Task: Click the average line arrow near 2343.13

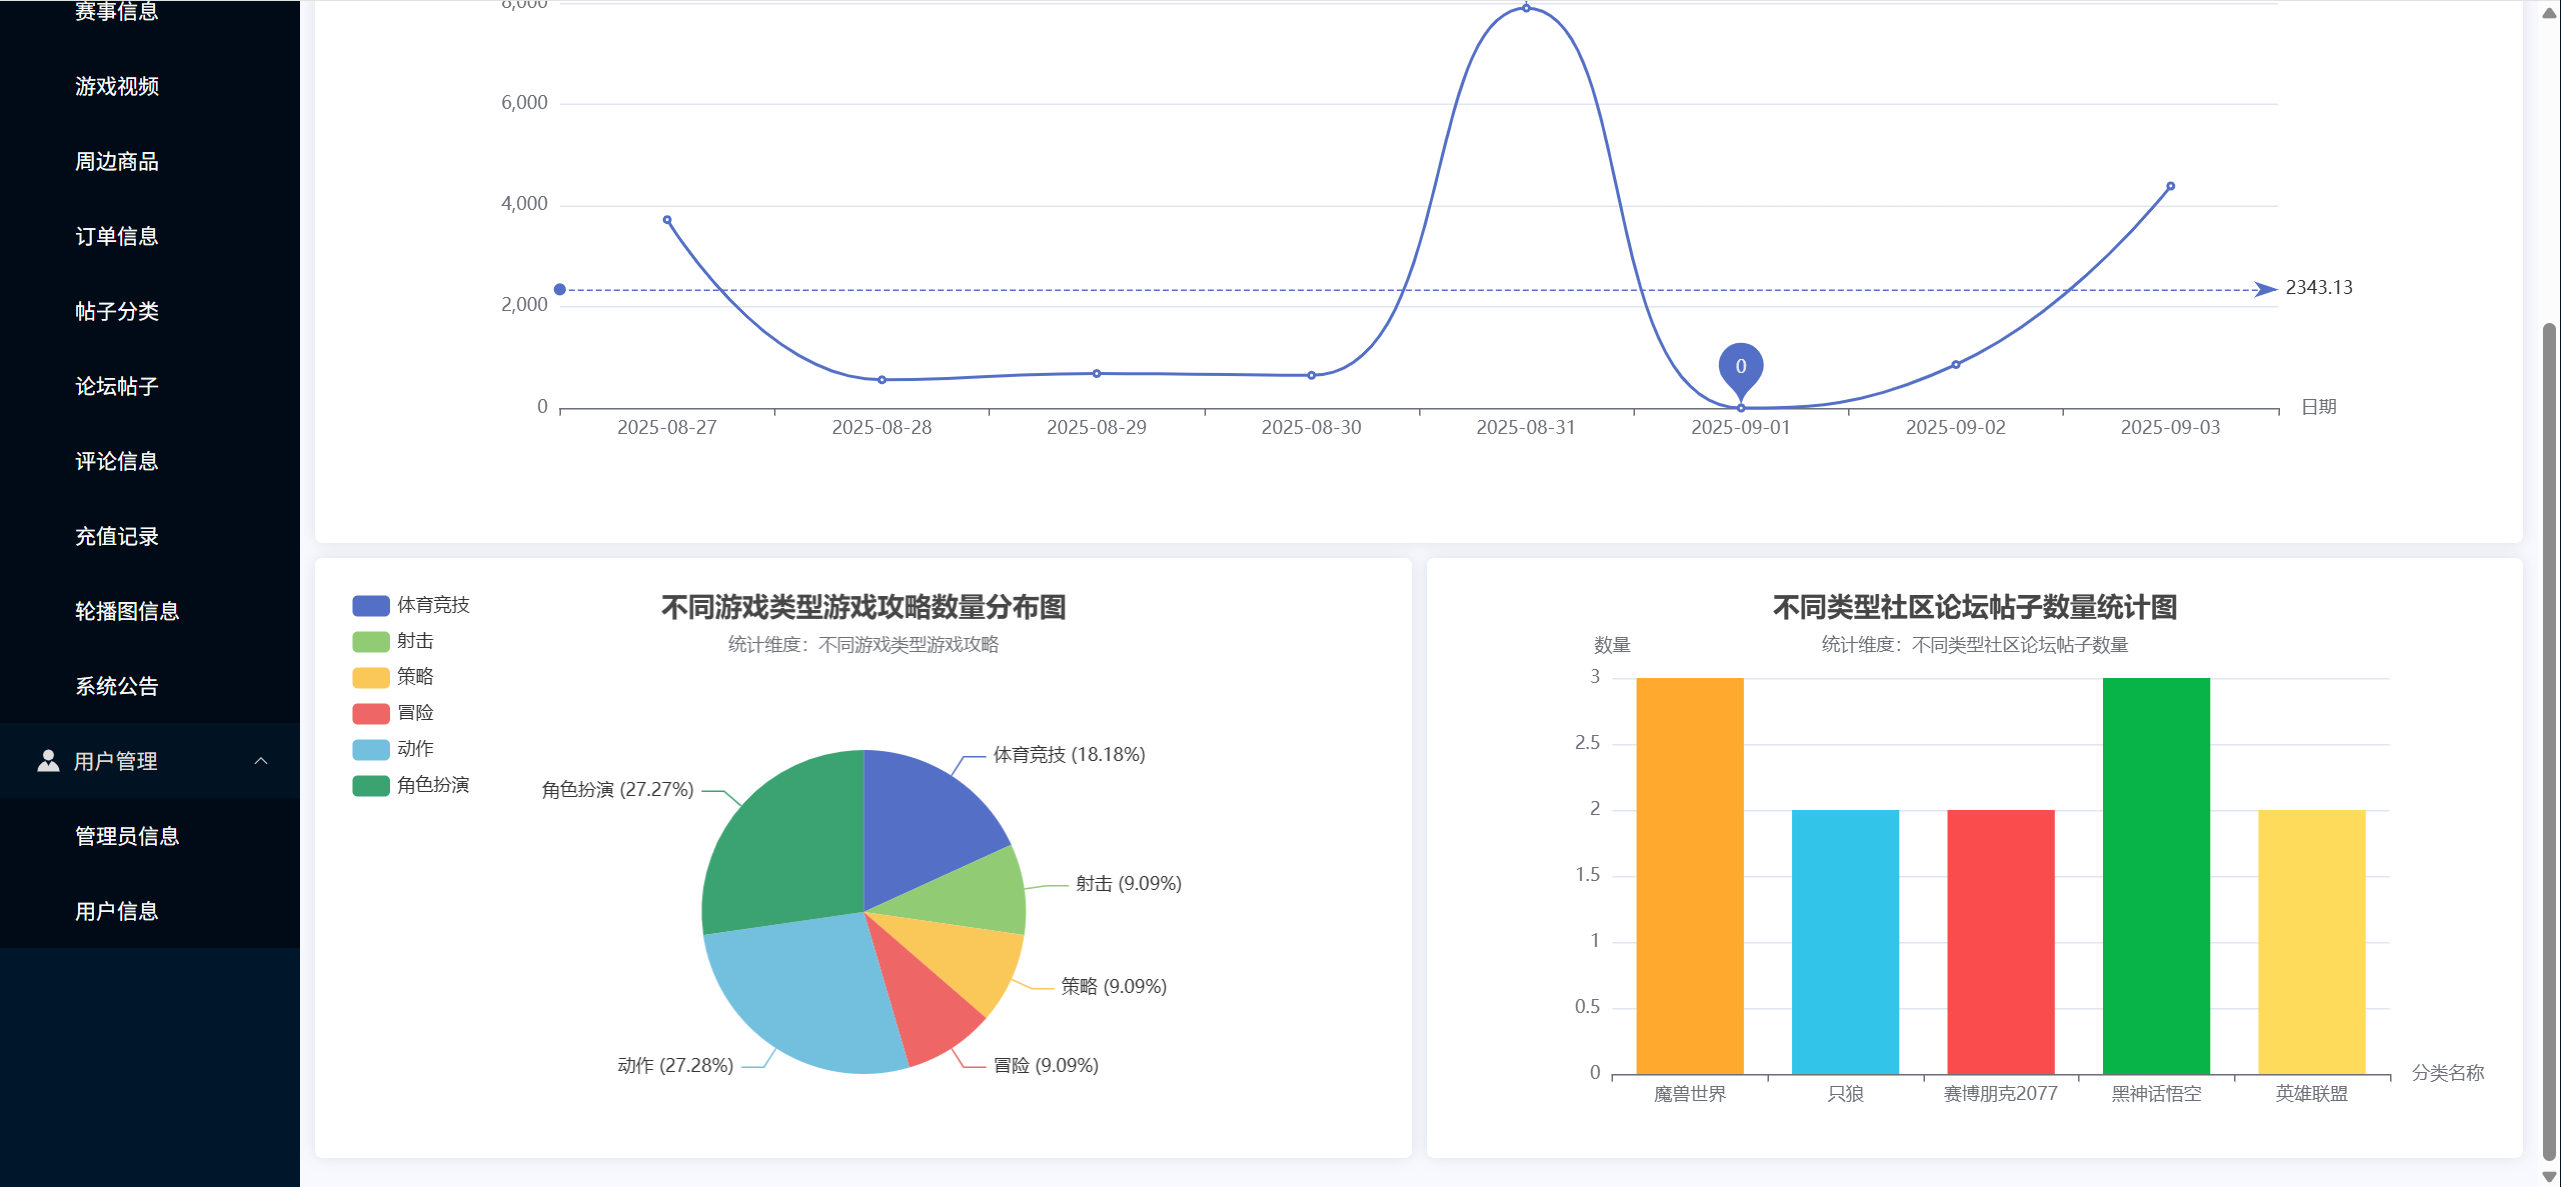Action: coord(2265,289)
